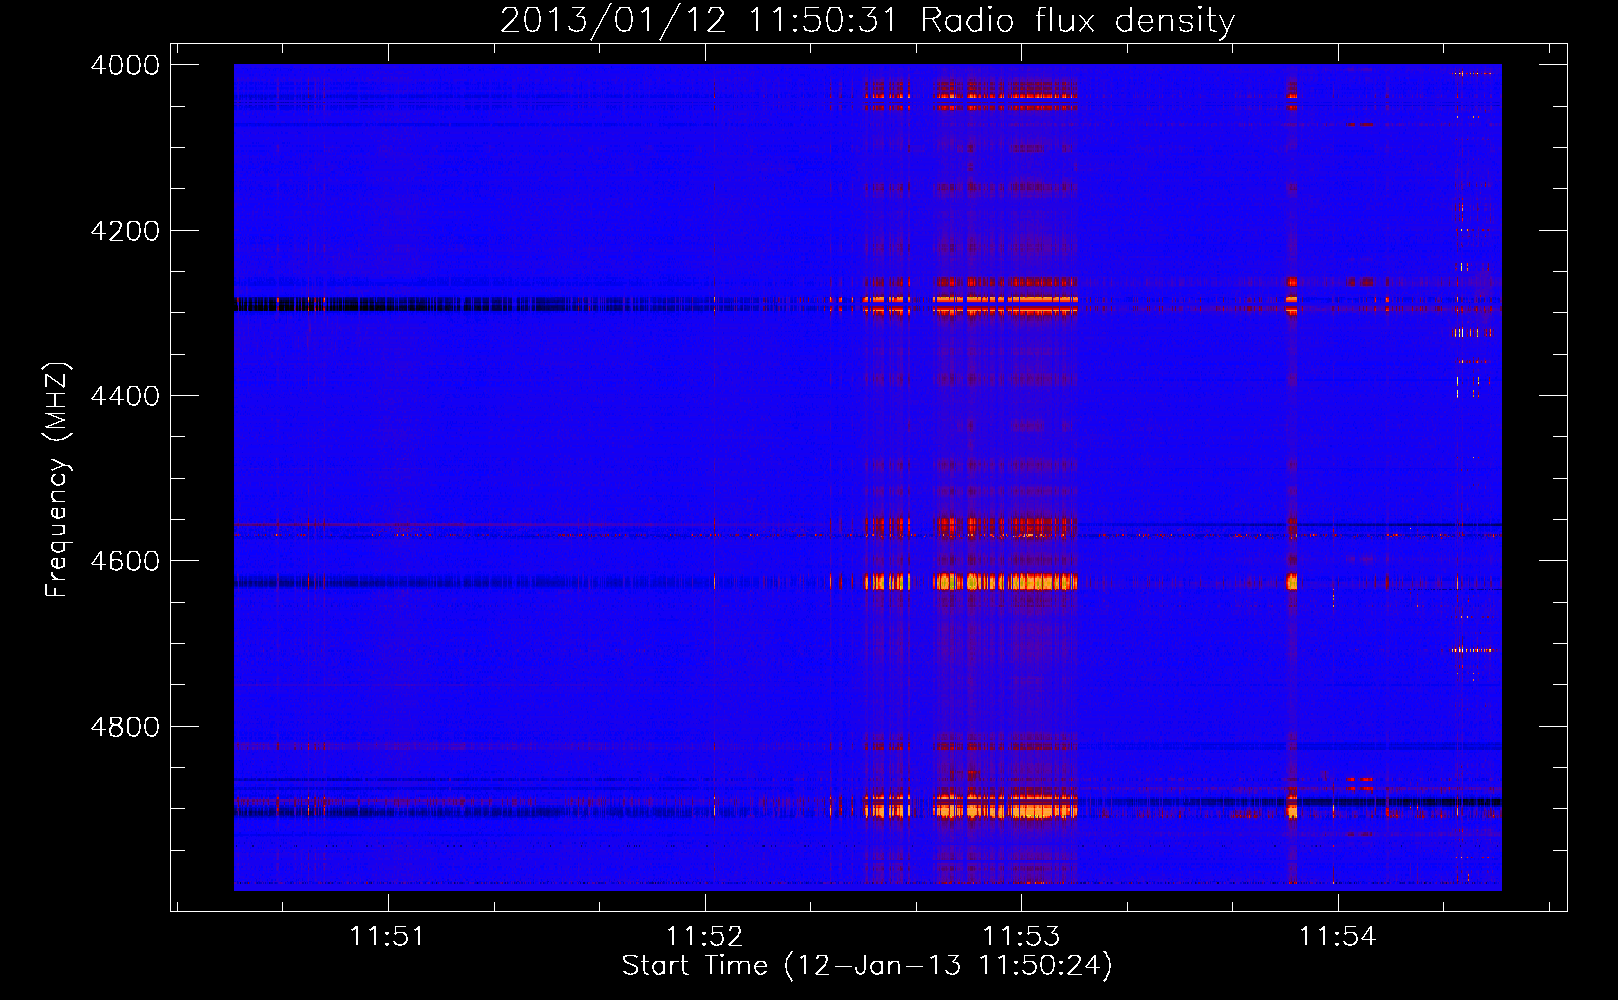Click the plot title "2013/01/12 11:50:31 Radio flux density"

(867, 20)
